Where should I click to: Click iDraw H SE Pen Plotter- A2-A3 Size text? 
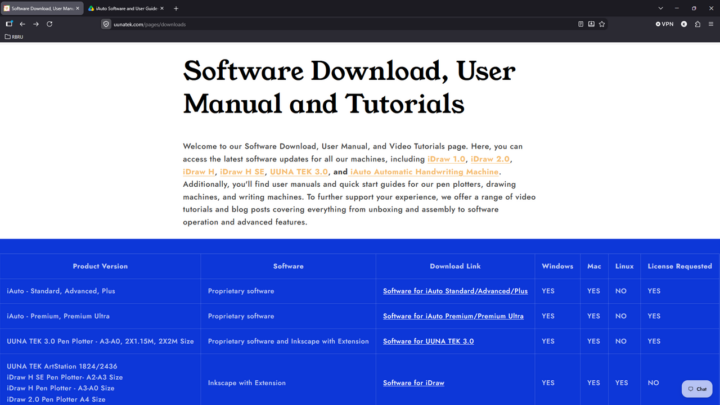pos(65,377)
